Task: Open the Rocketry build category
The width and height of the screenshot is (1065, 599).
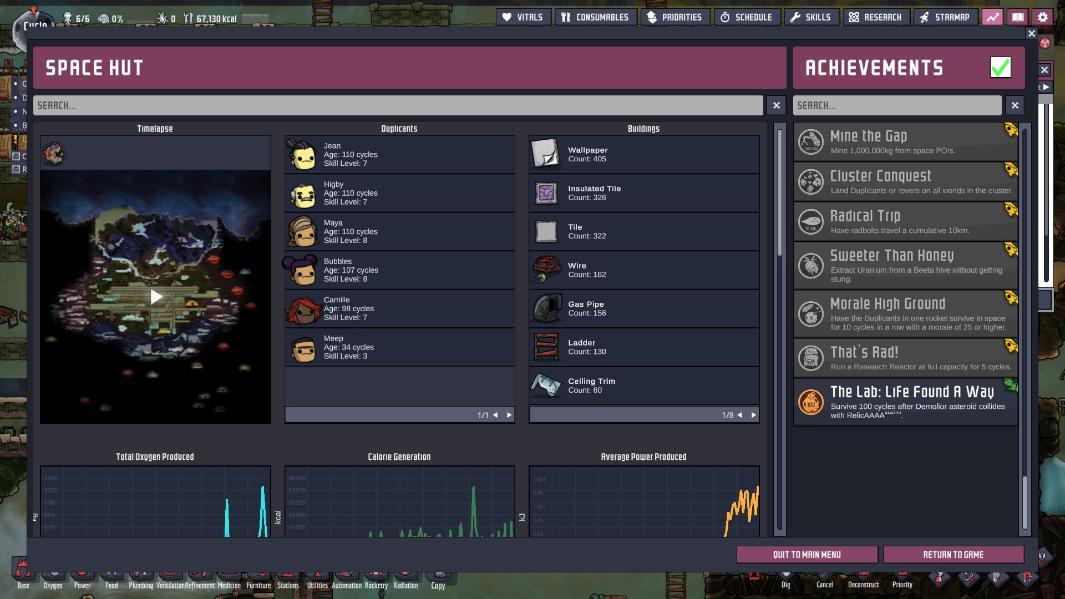Action: click(376, 579)
